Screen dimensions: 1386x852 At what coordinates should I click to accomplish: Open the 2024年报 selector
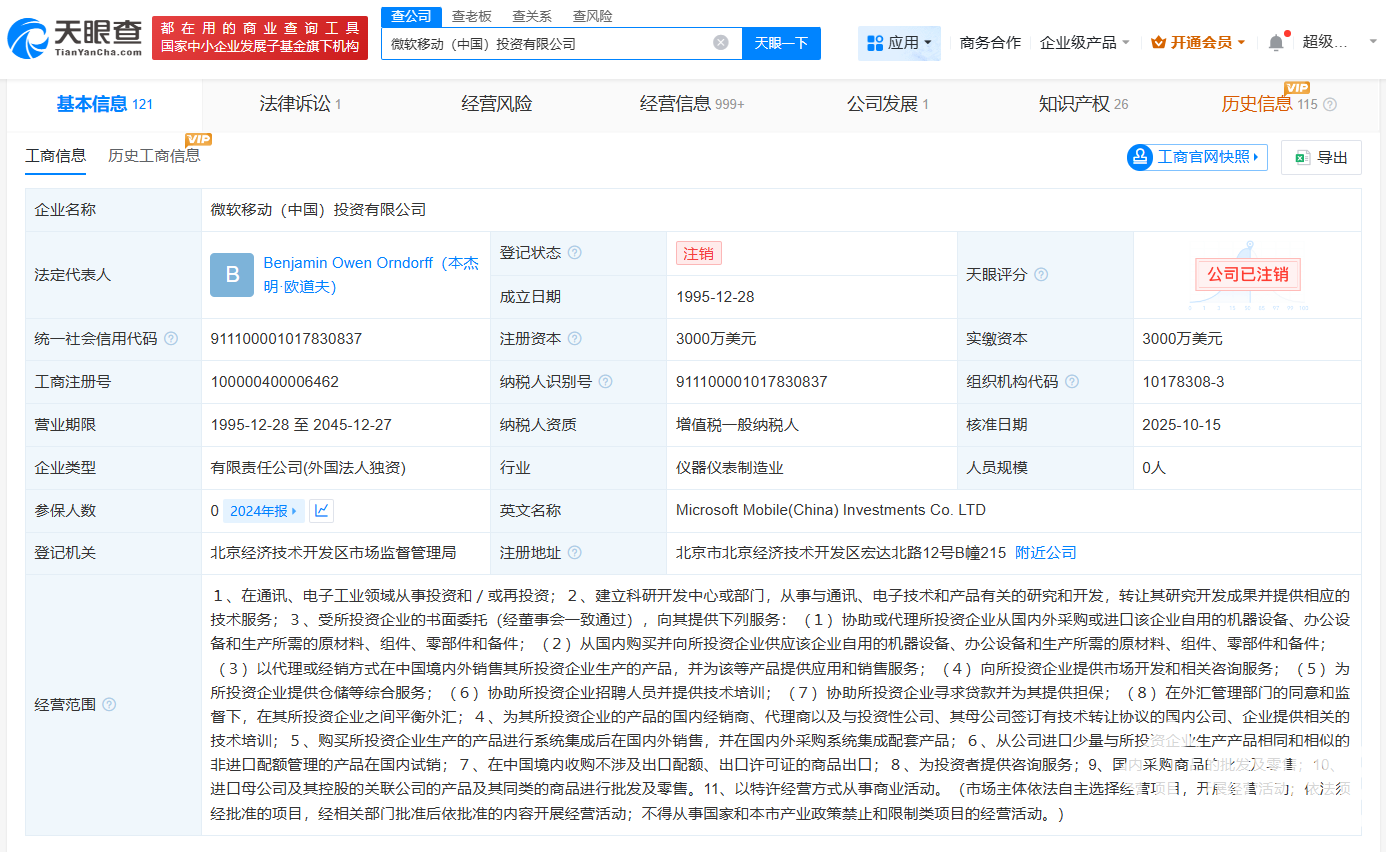point(263,511)
